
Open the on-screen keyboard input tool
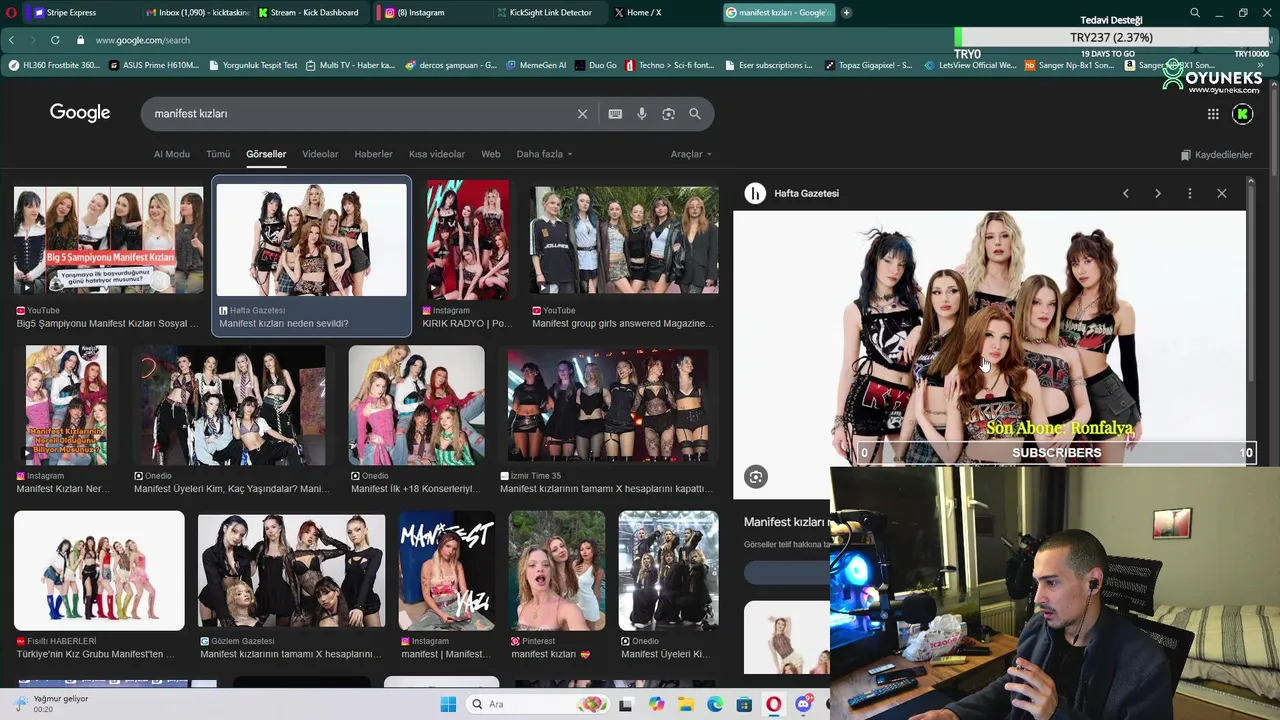point(615,114)
